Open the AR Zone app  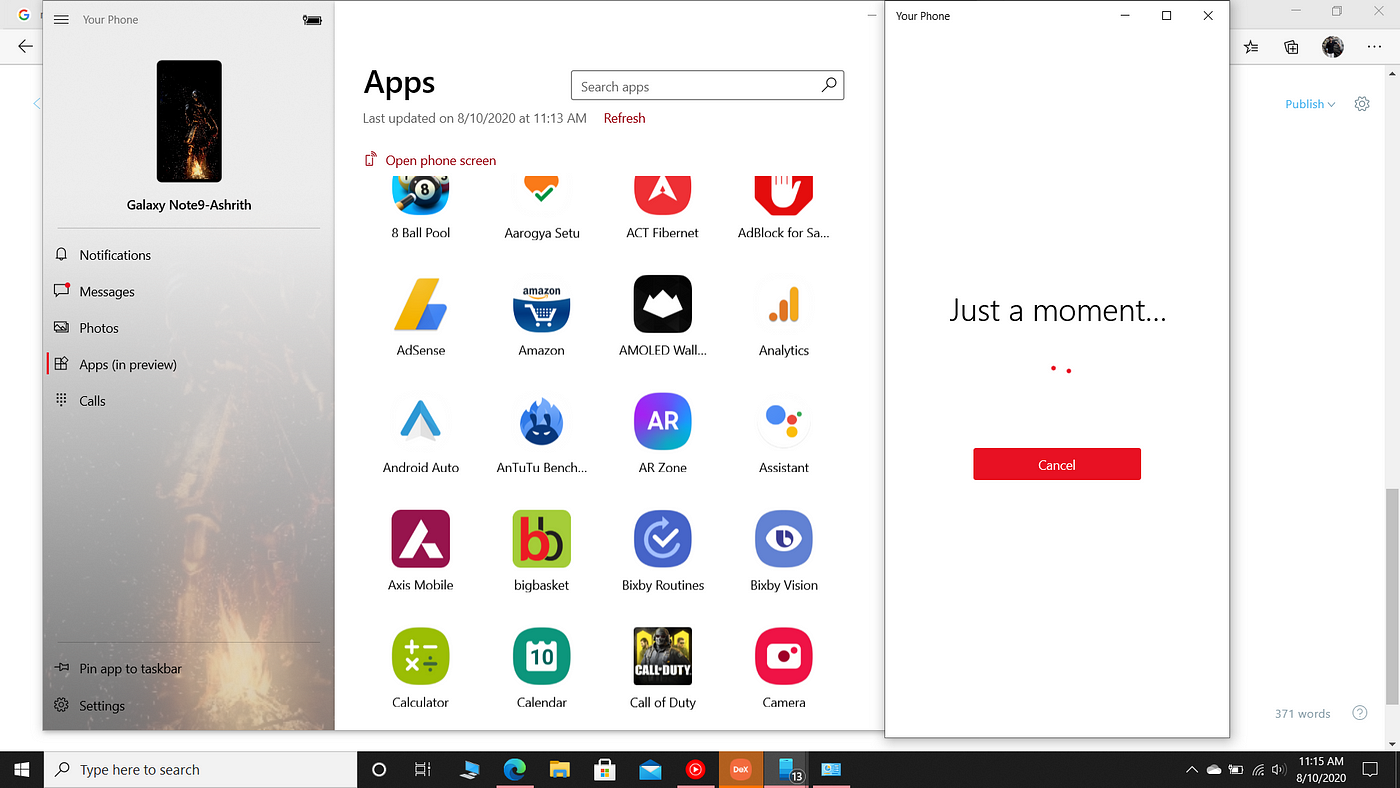pyautogui.click(x=662, y=421)
